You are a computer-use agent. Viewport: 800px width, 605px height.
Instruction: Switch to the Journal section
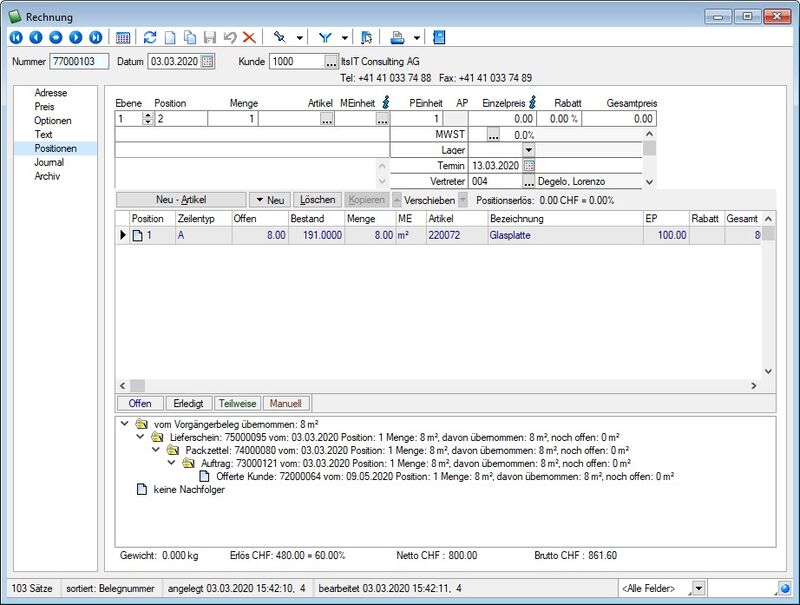tap(49, 162)
